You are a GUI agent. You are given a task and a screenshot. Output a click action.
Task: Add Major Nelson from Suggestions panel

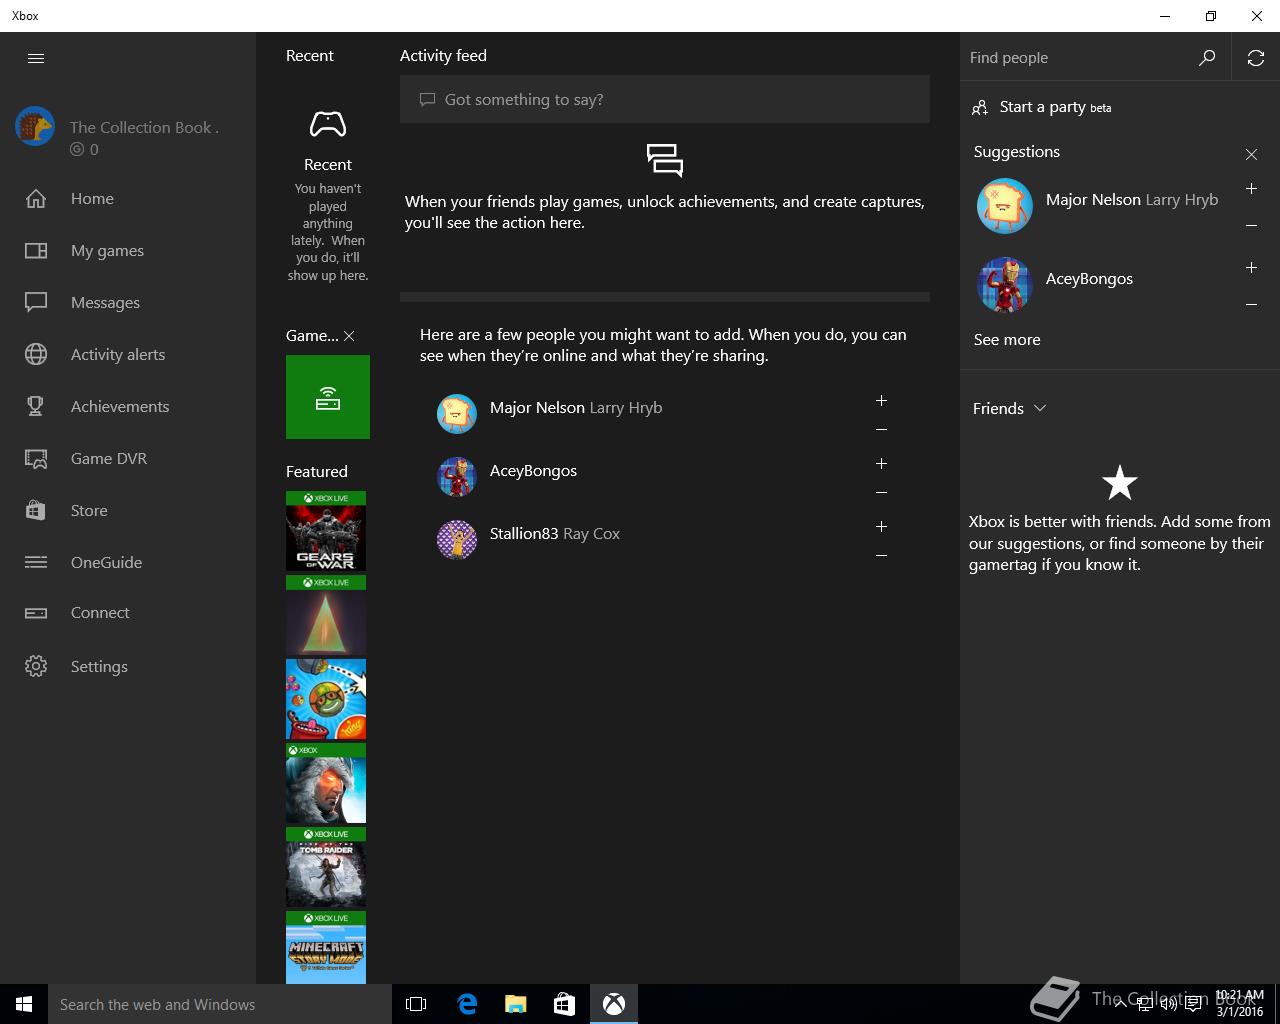[1251, 188]
